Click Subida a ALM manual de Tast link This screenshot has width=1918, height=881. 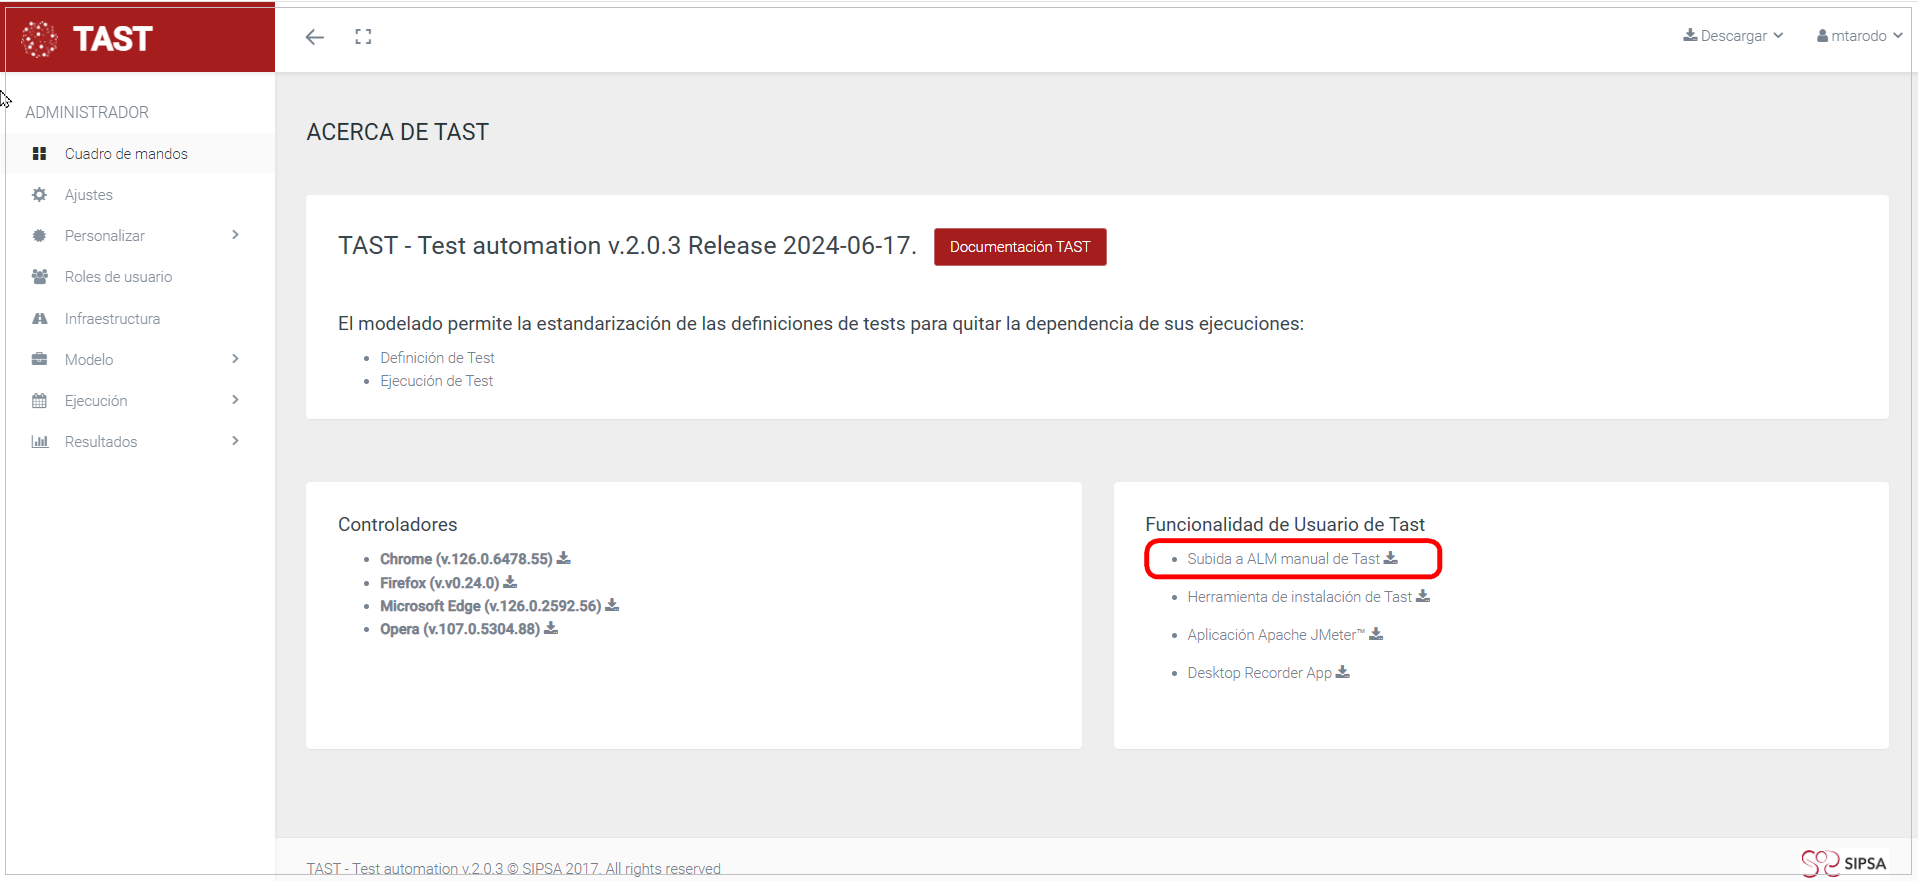pos(1283,559)
